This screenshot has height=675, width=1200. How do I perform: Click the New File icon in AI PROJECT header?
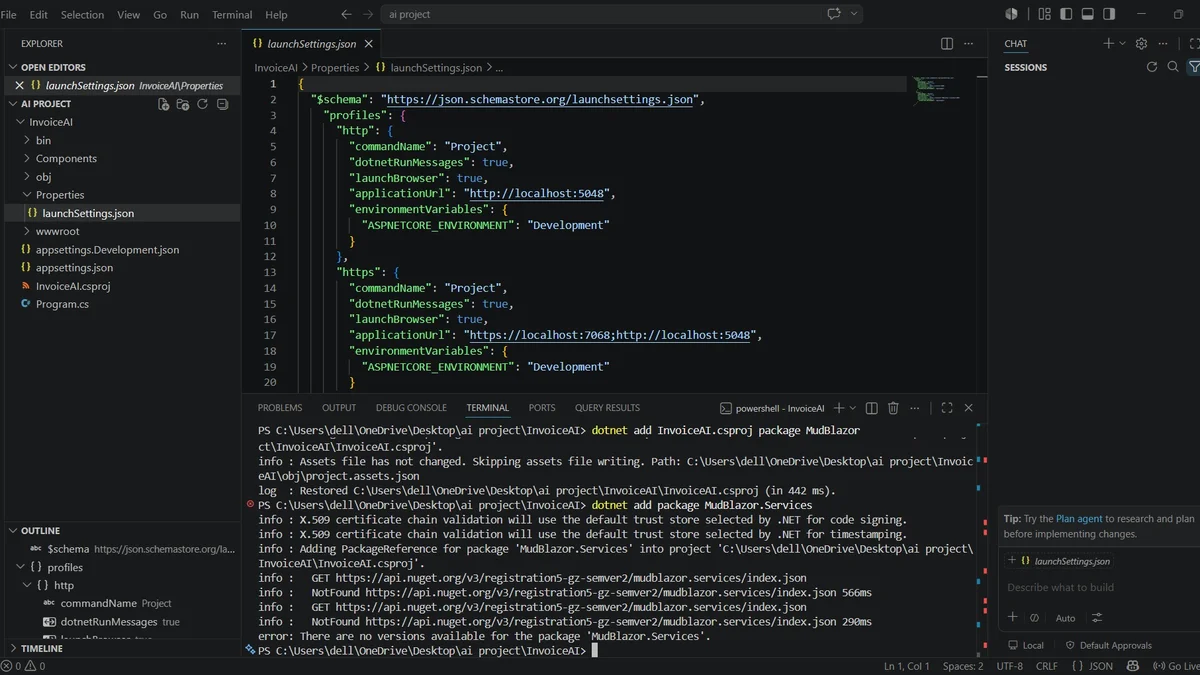(x=163, y=104)
